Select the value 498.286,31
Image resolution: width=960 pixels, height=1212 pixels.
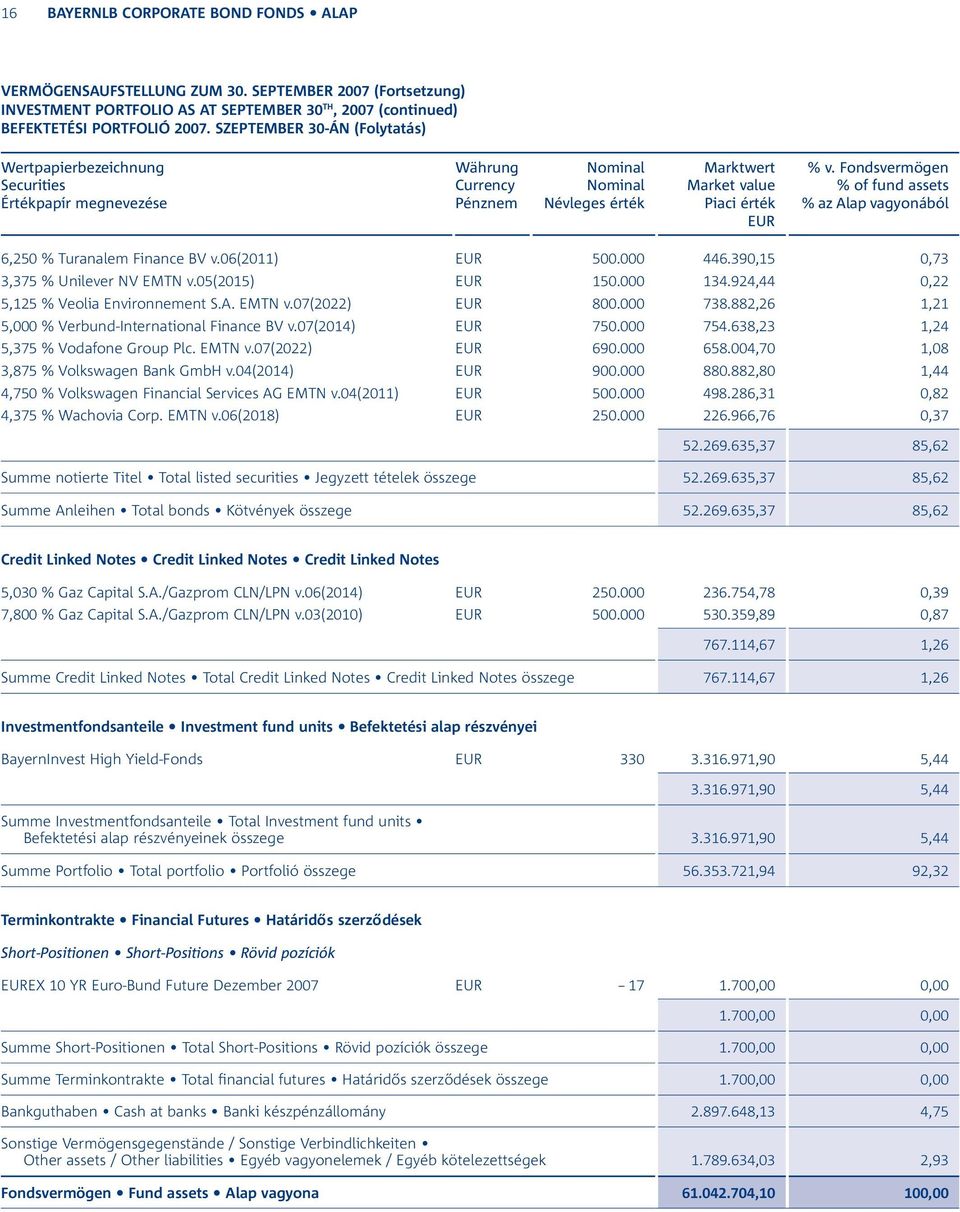coord(738,393)
